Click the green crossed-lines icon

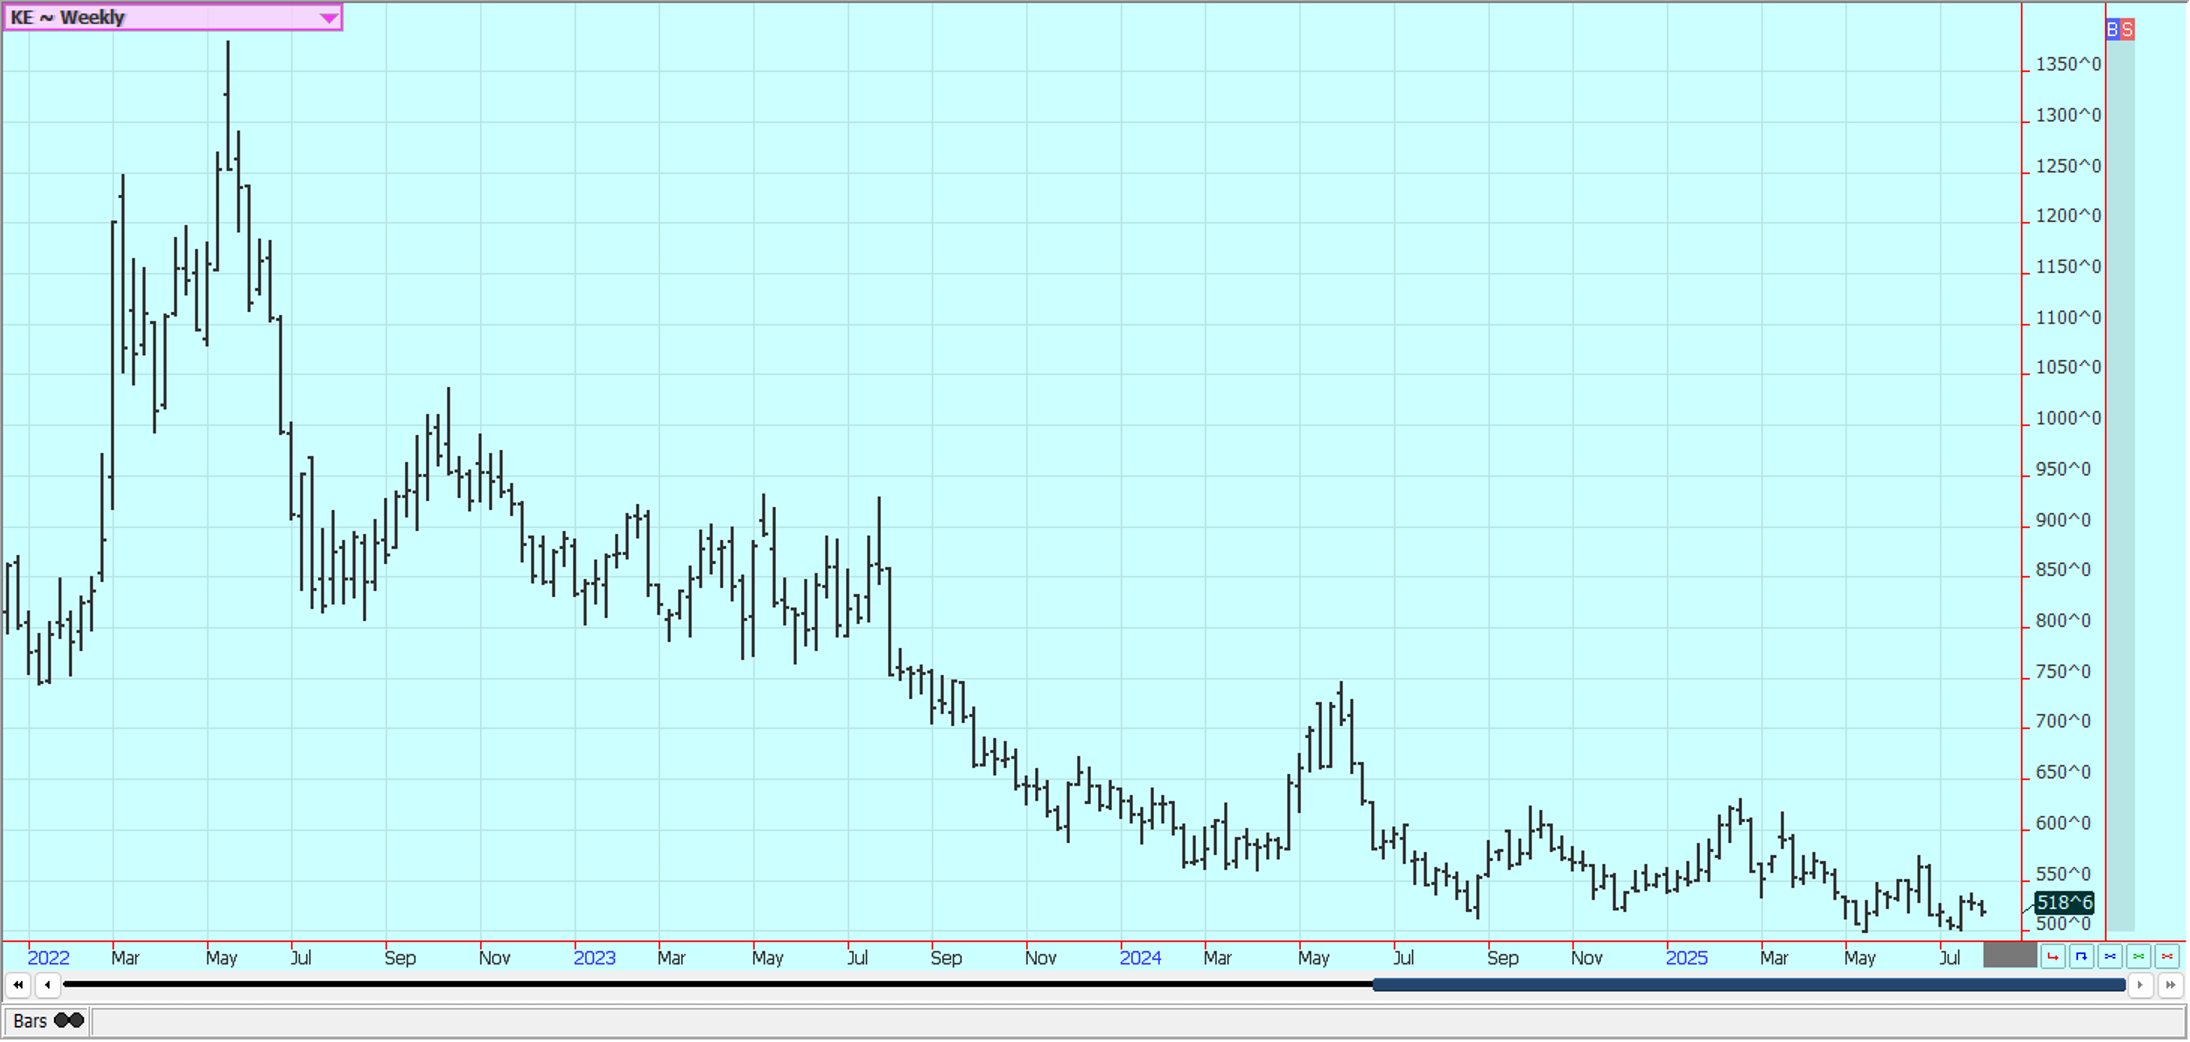2138,957
